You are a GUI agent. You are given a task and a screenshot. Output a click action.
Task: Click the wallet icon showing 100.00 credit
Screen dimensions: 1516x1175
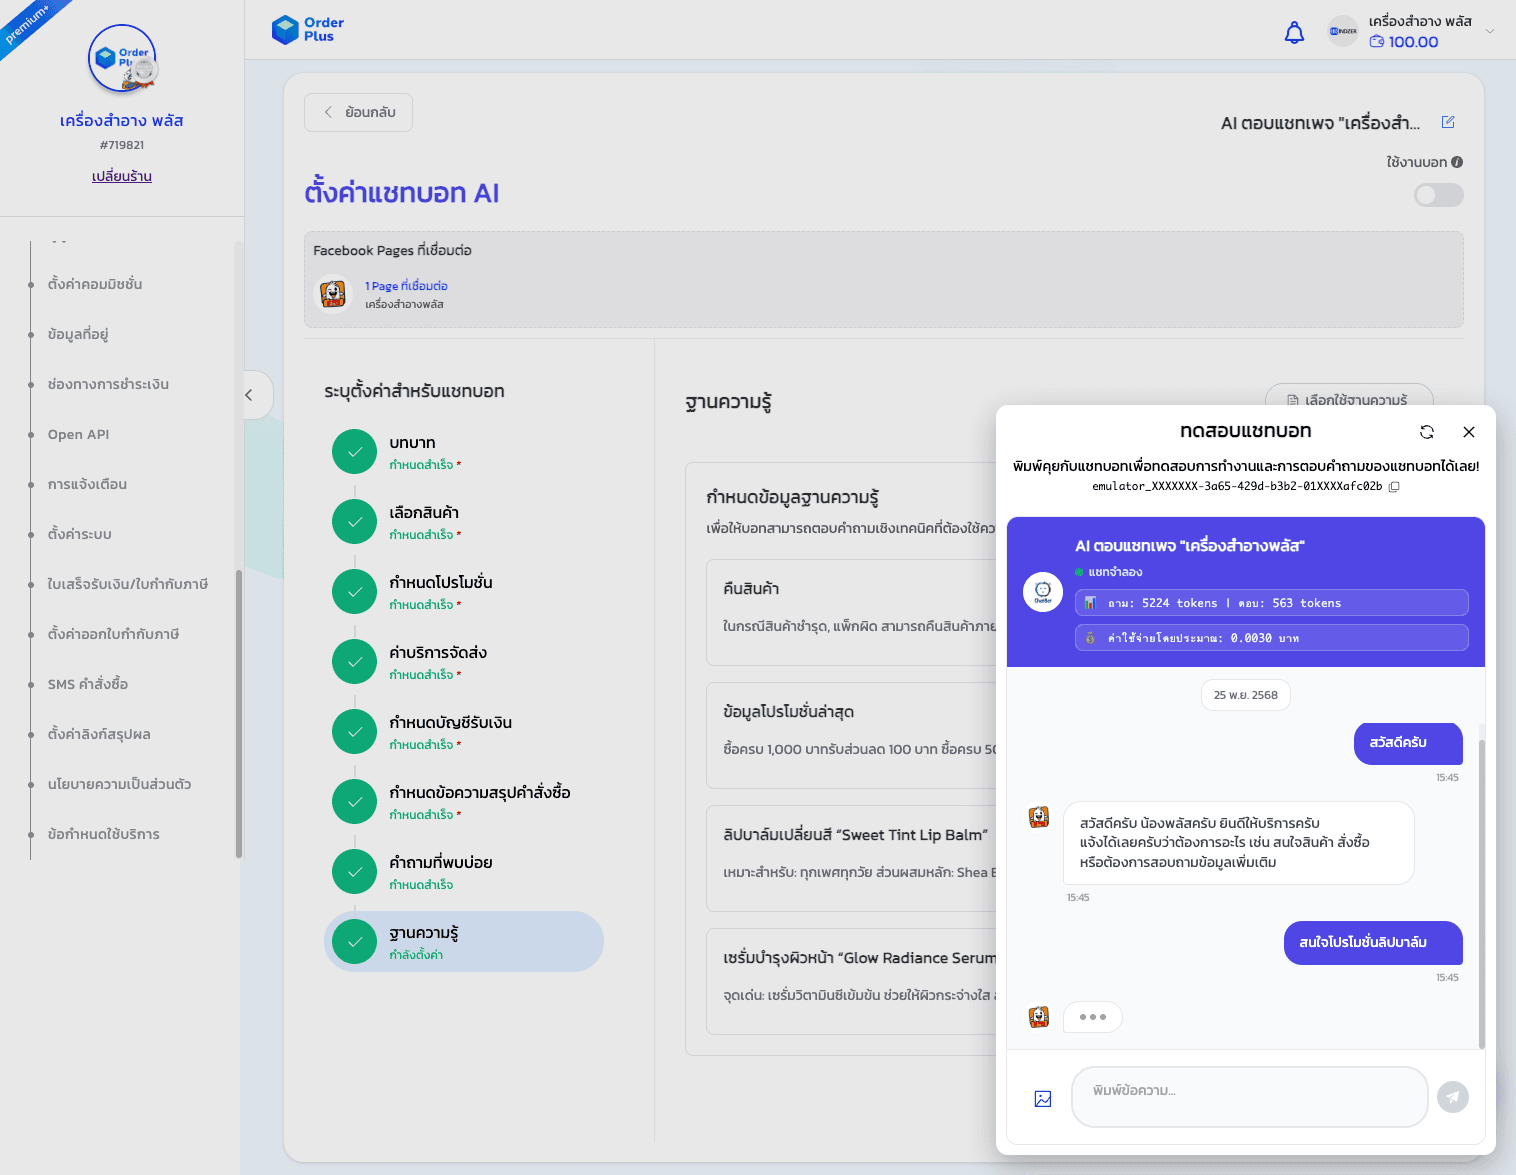click(x=1377, y=42)
